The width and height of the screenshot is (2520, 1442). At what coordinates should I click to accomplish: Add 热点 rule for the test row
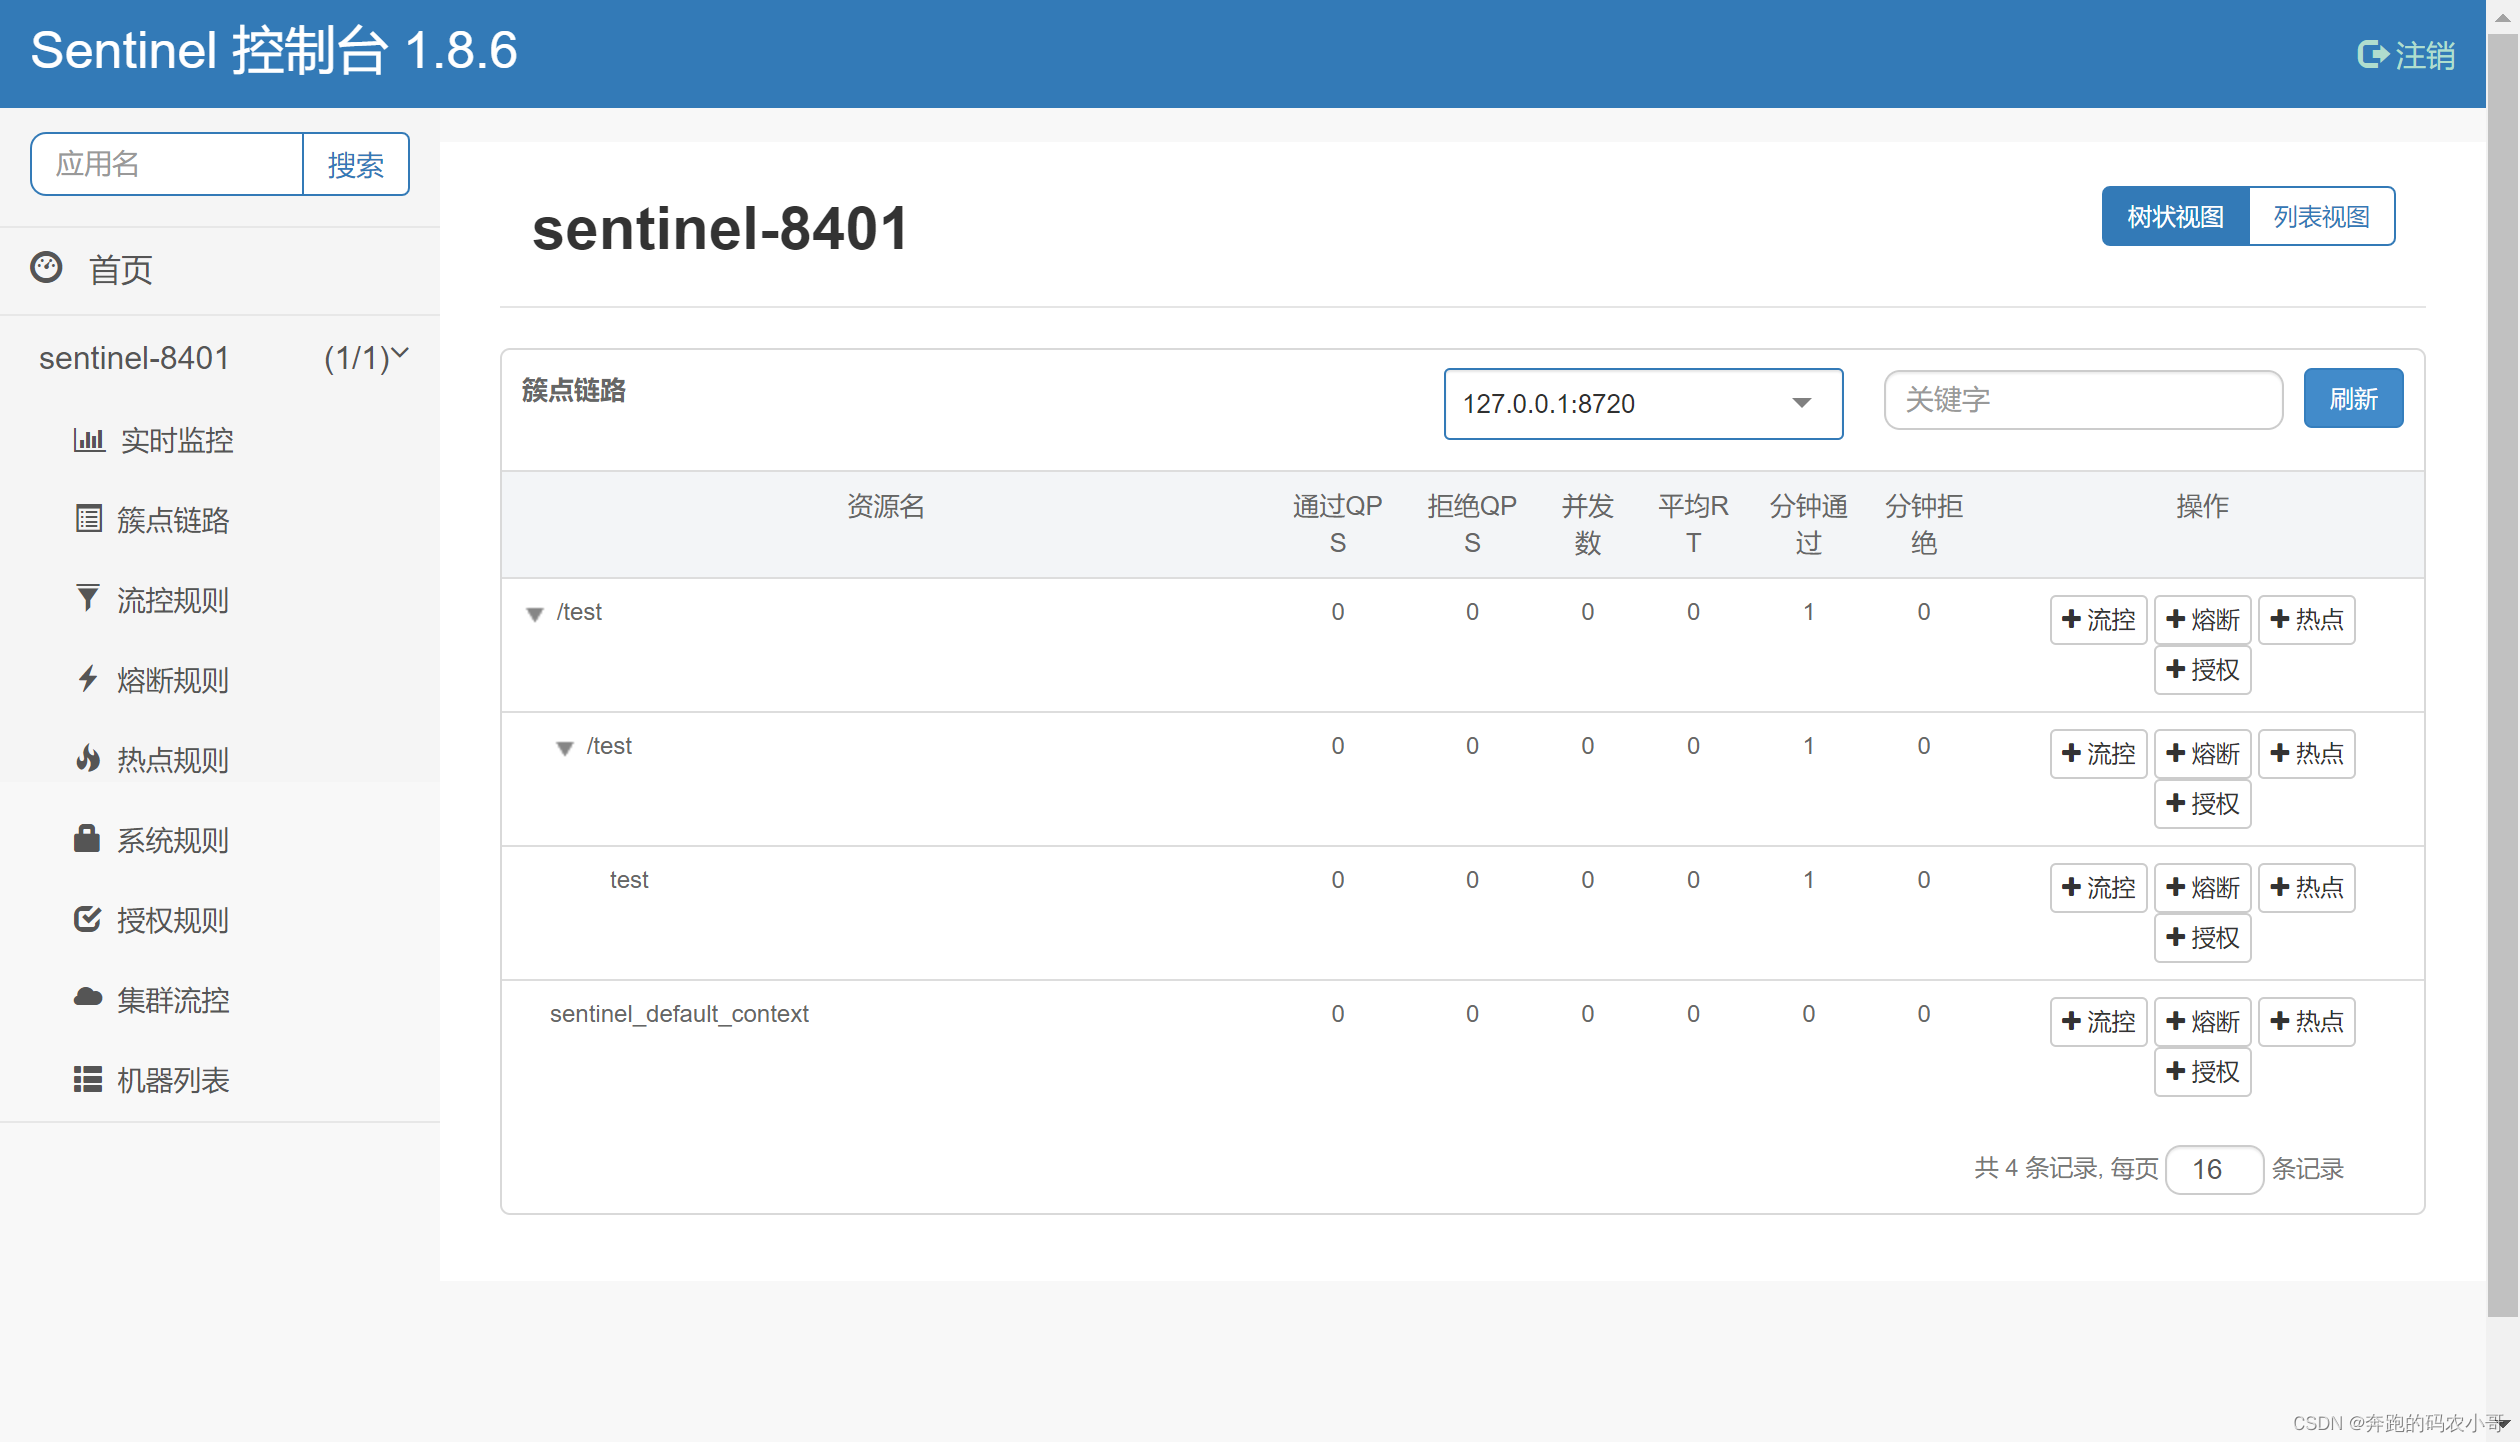pyautogui.click(x=2306, y=888)
